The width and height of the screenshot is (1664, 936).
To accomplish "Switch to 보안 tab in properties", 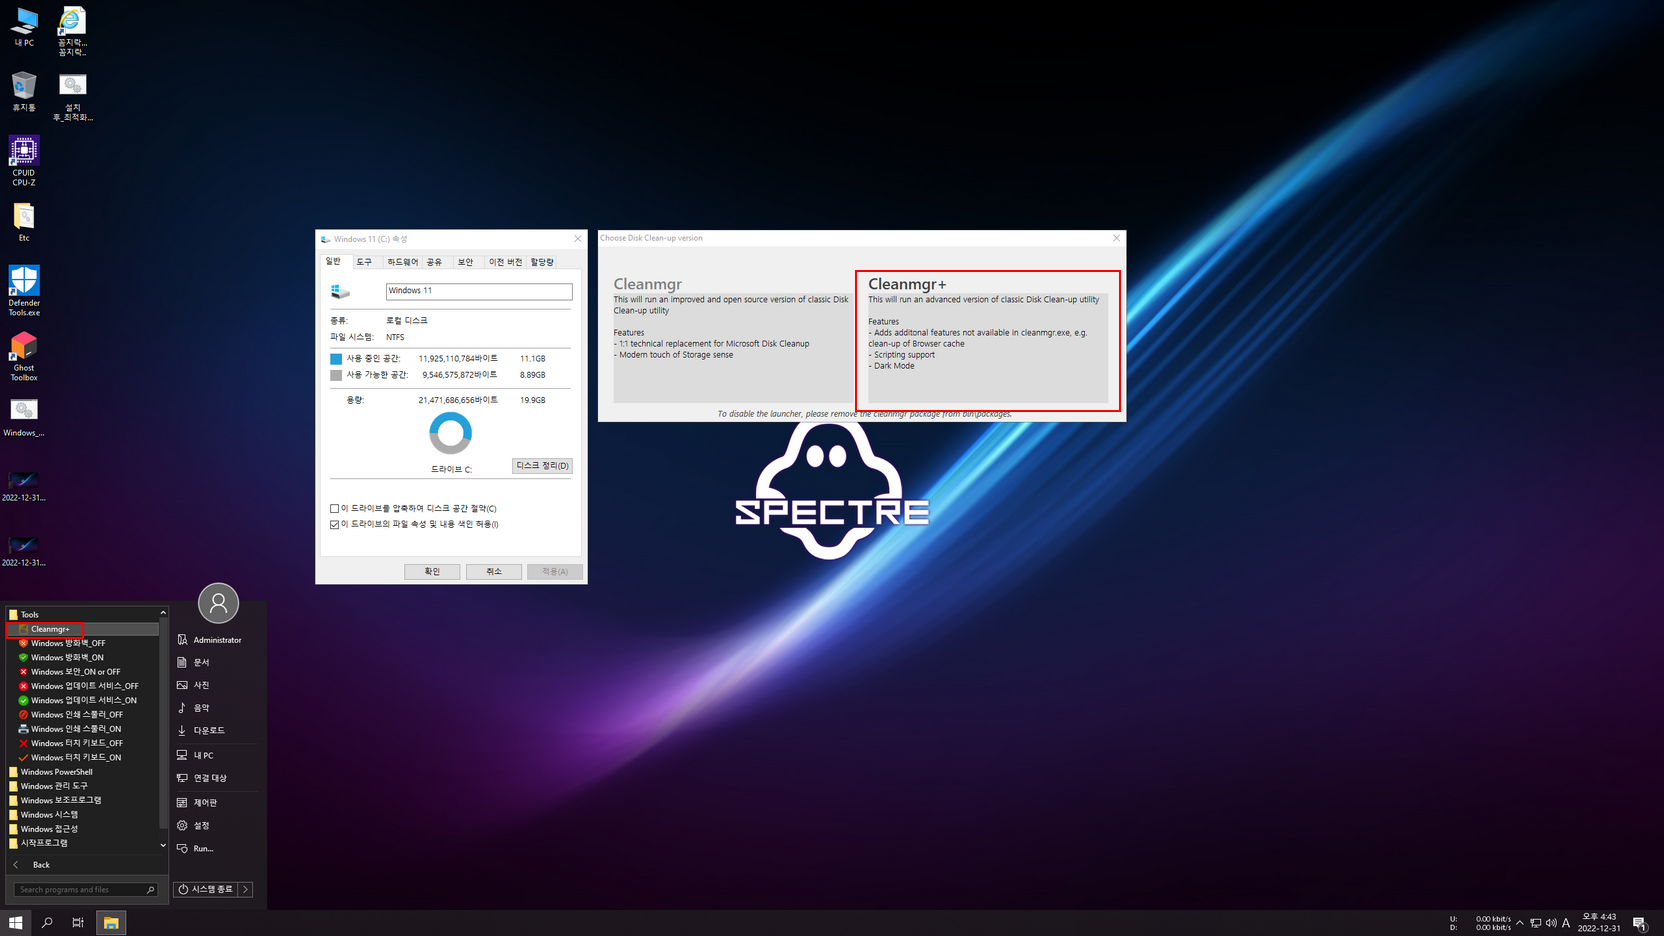I will point(465,262).
